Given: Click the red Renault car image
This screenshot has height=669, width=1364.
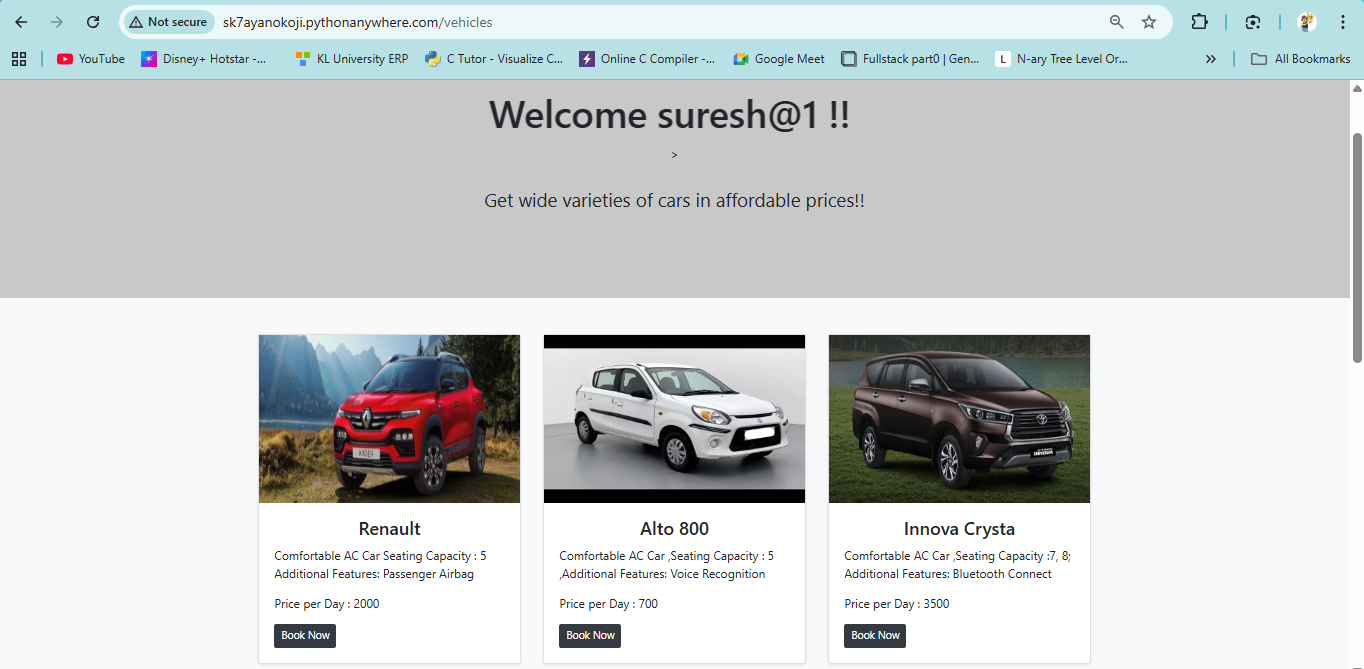Looking at the screenshot, I should (x=389, y=418).
